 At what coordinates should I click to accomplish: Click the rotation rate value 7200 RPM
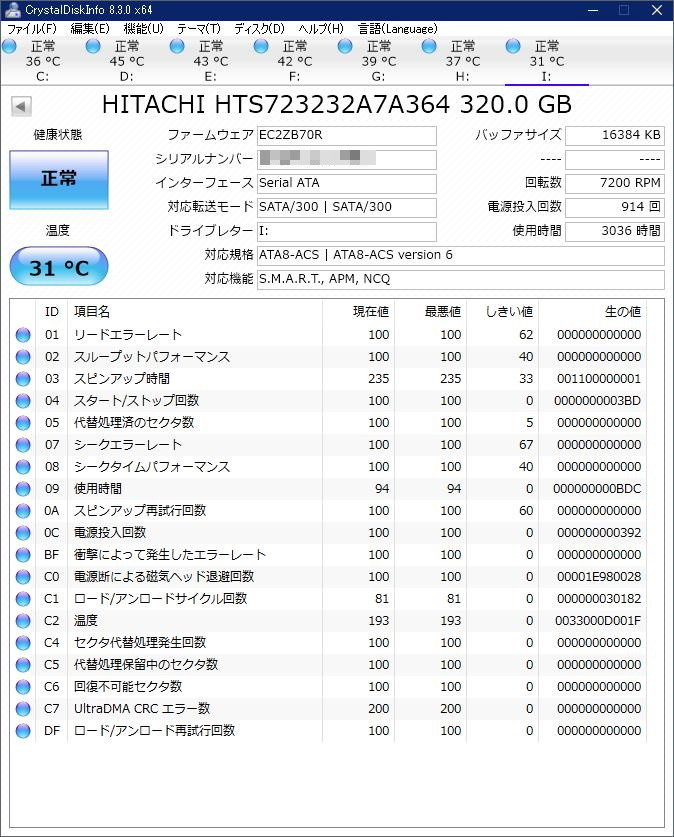(x=615, y=183)
